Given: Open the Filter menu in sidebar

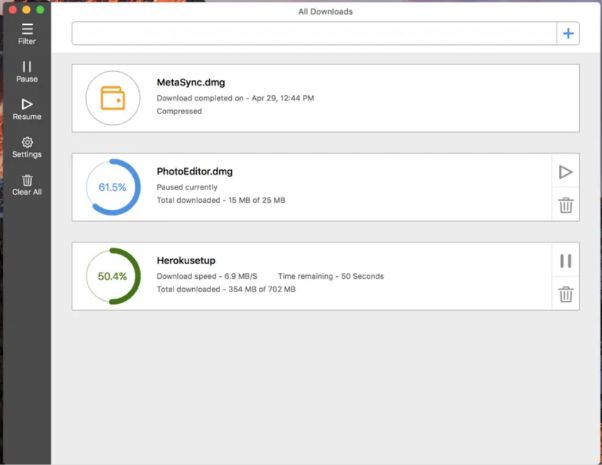Looking at the screenshot, I should (x=27, y=34).
